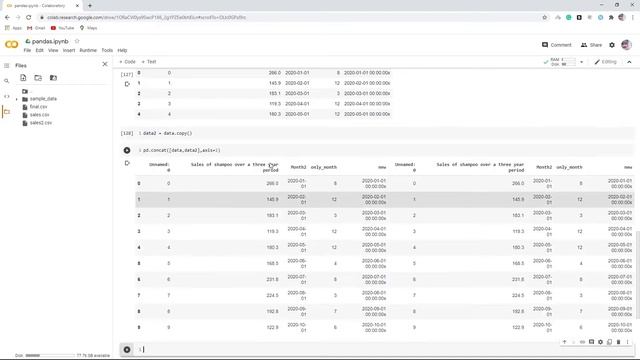Open the Runtime menu

(88, 50)
